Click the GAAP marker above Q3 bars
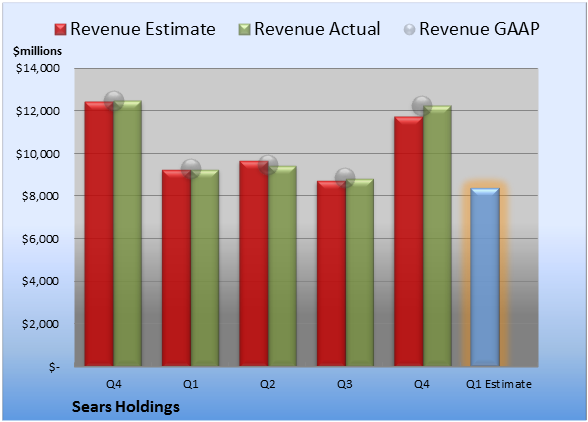 [x=345, y=177]
